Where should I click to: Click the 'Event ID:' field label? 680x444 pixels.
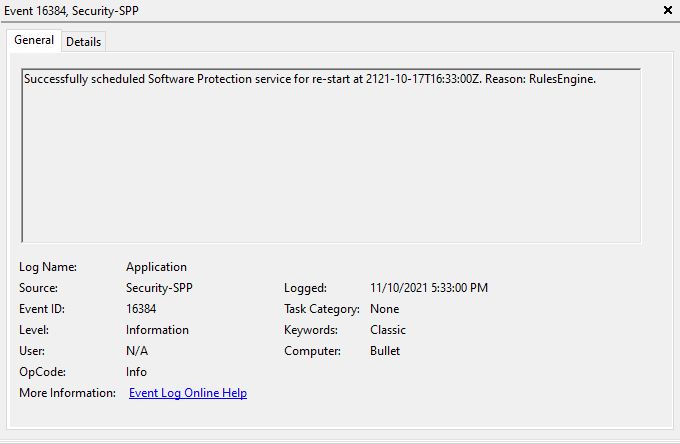pyautogui.click(x=42, y=309)
